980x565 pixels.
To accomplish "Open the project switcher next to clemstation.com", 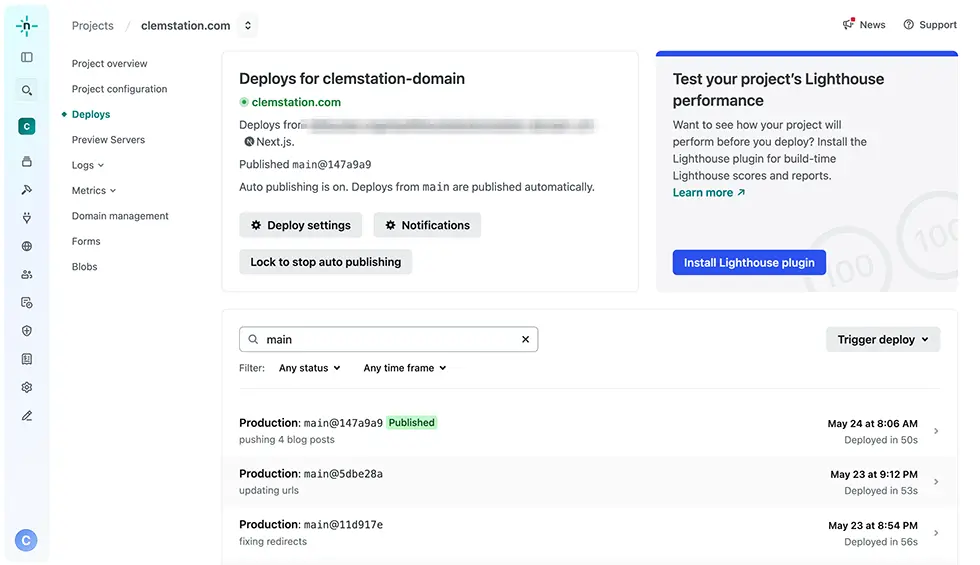I will 248,26.
